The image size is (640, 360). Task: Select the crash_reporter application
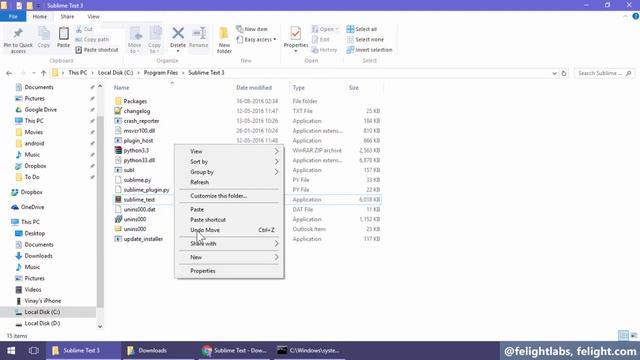pos(141,121)
